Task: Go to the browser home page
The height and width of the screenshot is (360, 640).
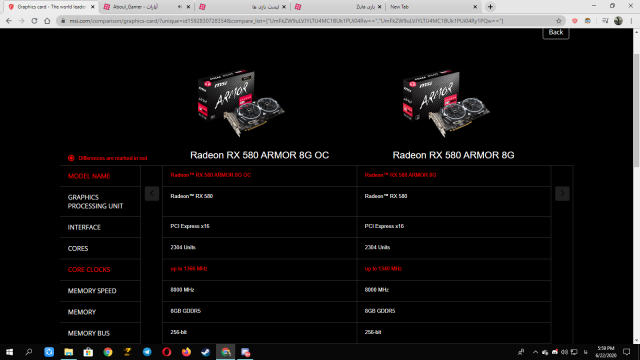Action: (47, 21)
